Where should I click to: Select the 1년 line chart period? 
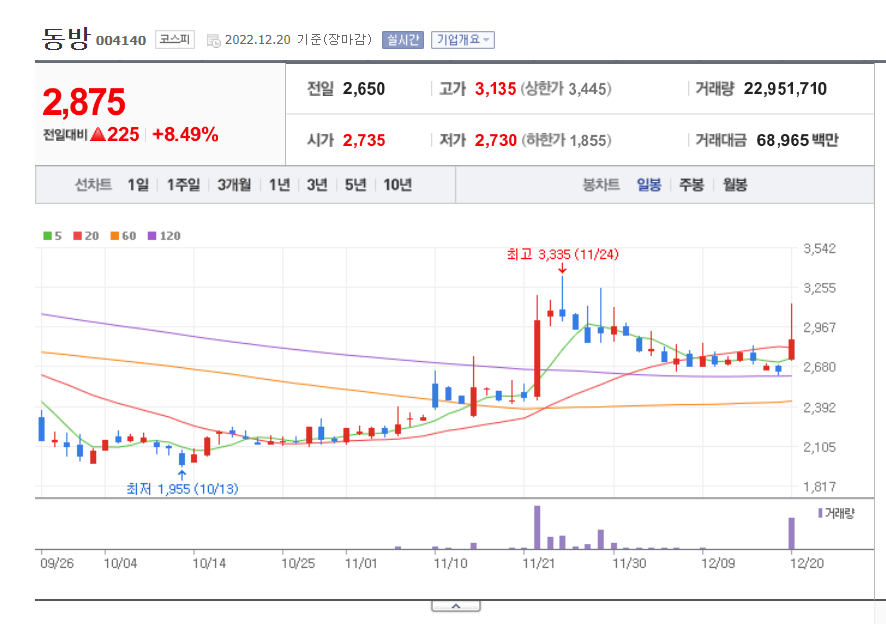pos(279,185)
